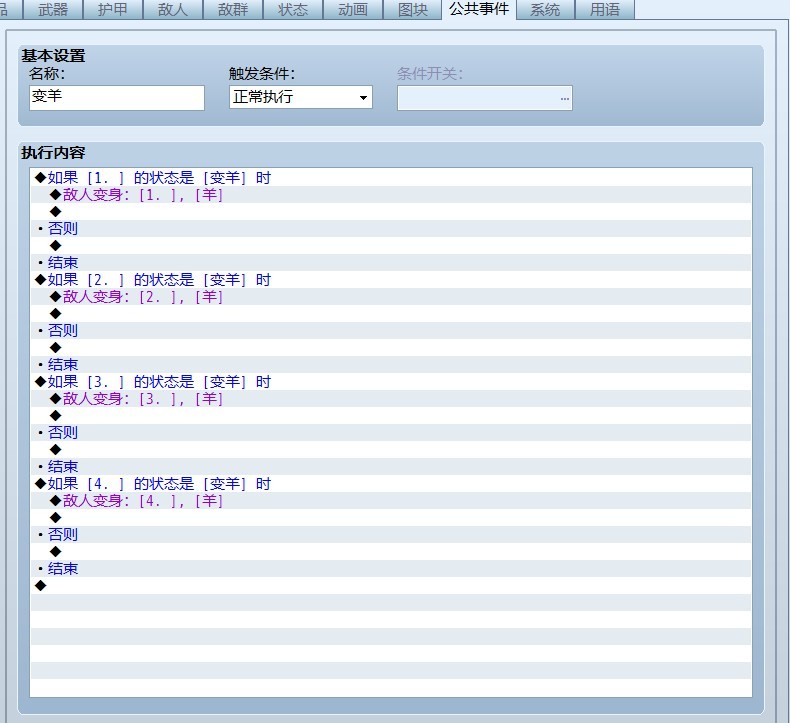
Task: Select the 如果 [1. ] 的状态是 [变羊] 时 line
Action: pyautogui.click(x=391, y=178)
